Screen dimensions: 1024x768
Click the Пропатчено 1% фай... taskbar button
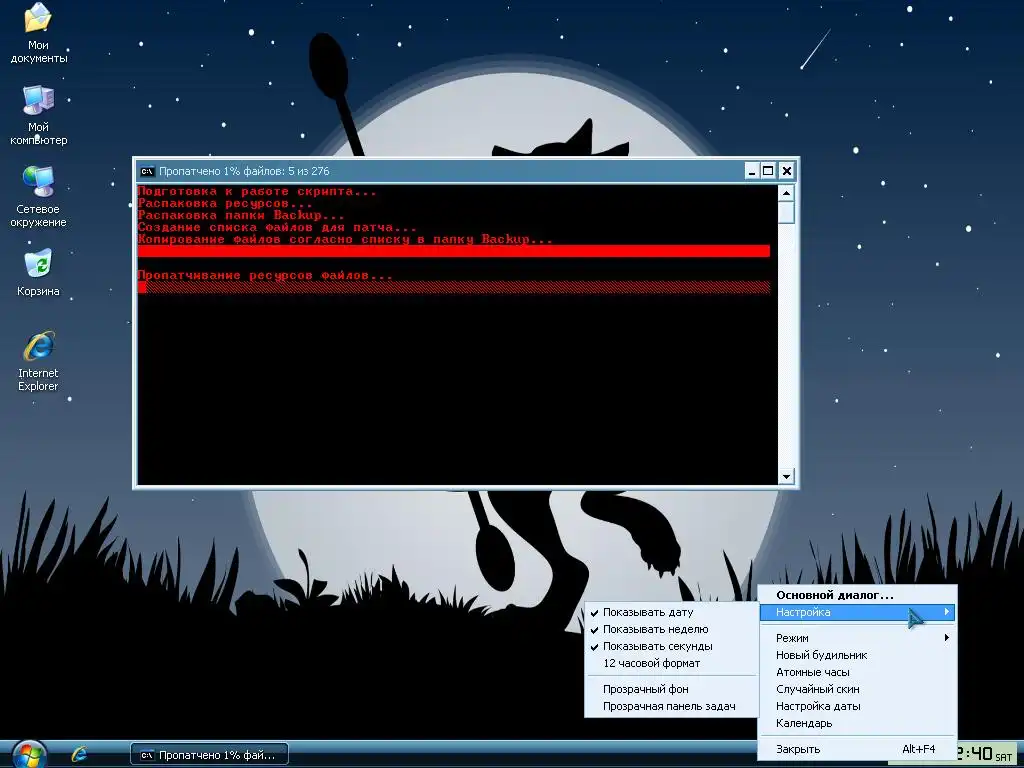[209, 755]
